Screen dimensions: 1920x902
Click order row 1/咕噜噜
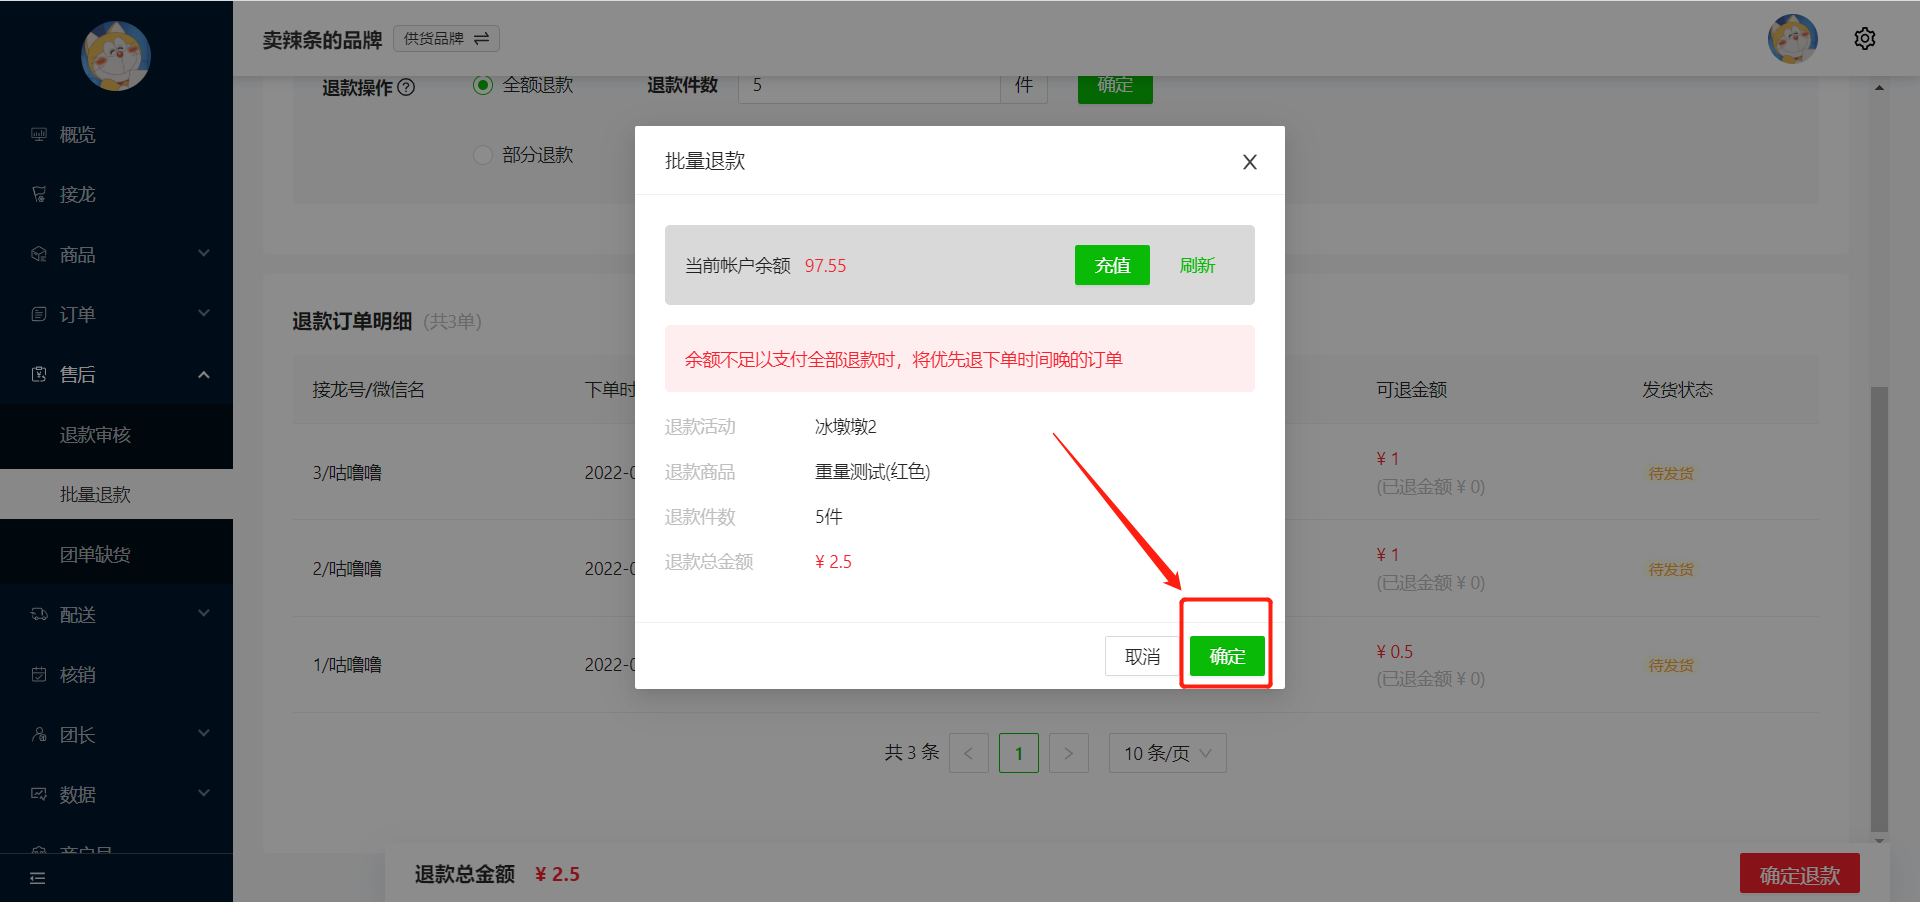coord(1055,664)
